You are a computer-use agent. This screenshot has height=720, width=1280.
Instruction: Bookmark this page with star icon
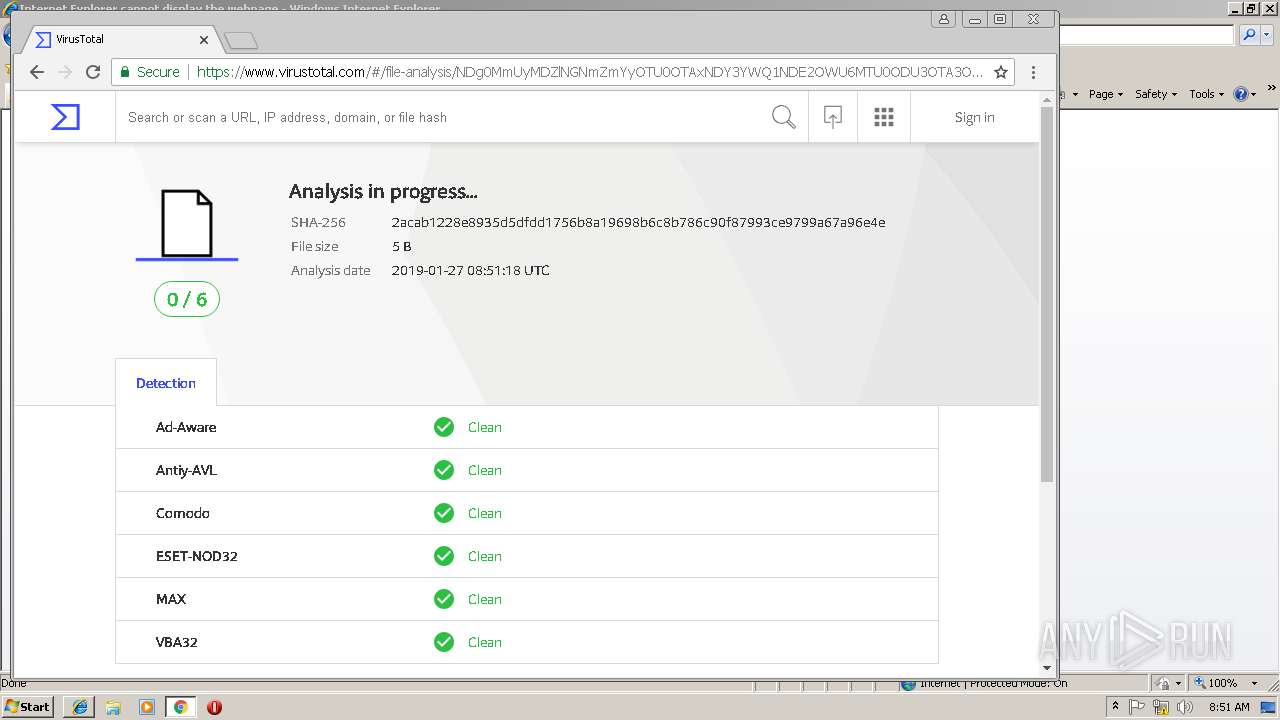point(1000,72)
